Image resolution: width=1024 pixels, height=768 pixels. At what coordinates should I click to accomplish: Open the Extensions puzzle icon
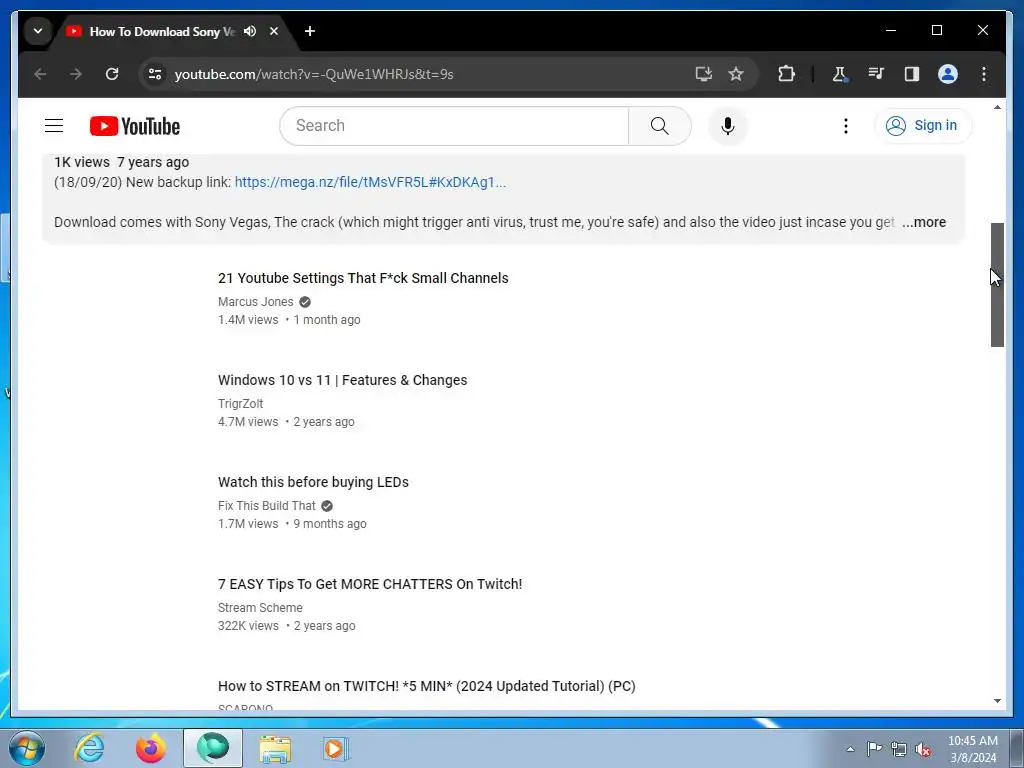(786, 74)
